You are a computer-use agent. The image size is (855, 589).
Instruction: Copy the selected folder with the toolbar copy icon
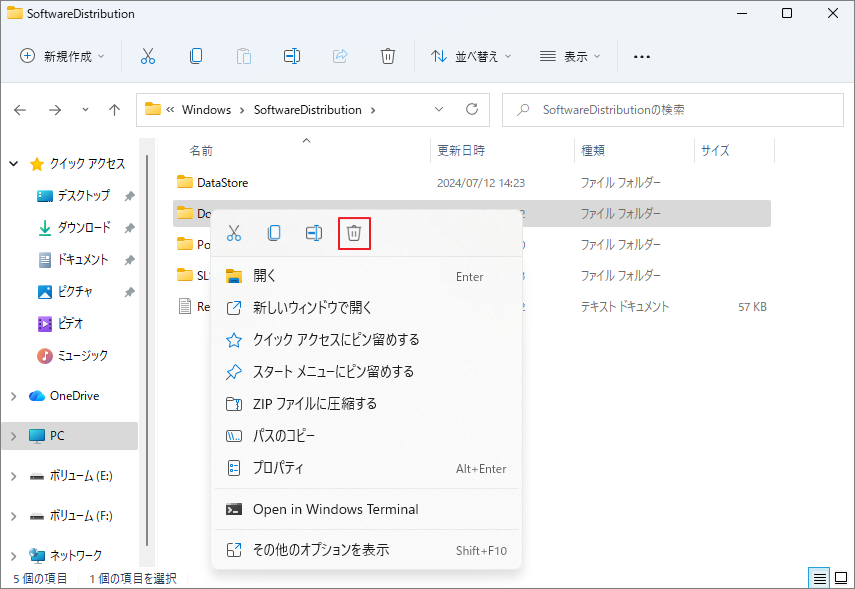[196, 56]
